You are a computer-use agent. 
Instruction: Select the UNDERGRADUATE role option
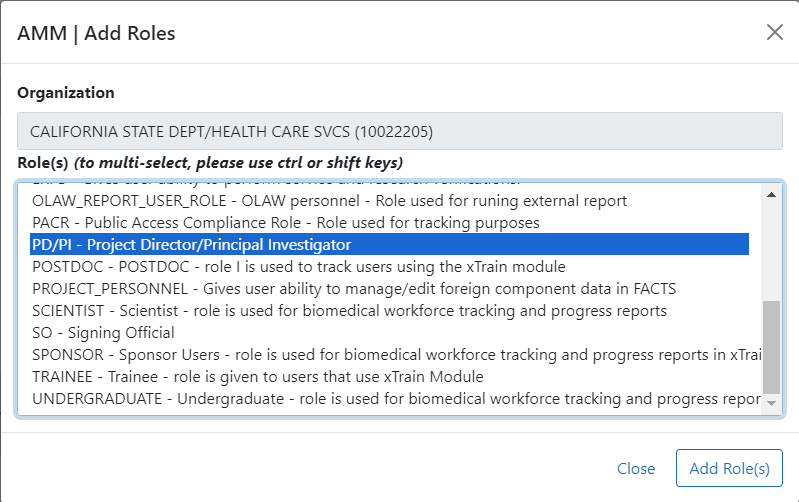[390, 399]
